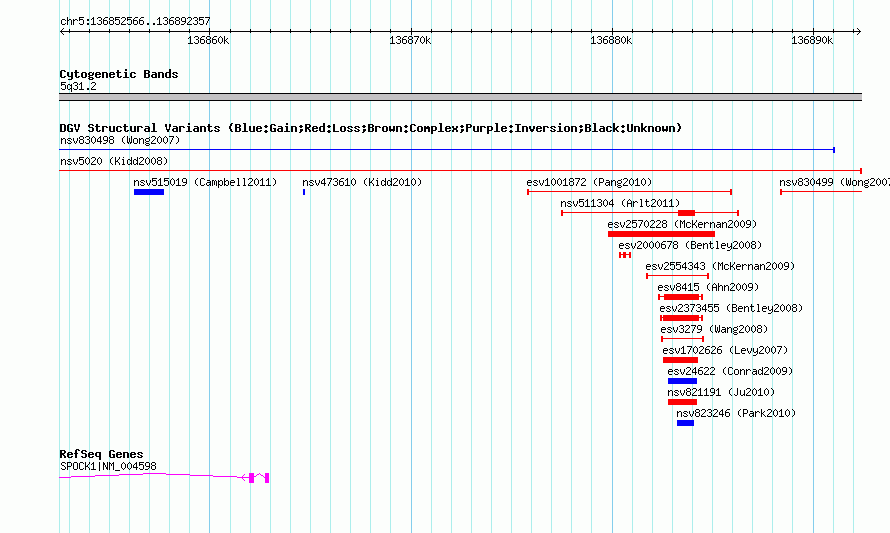Select the esv2554343 (McKernan2009) label
The height and width of the screenshot is (533, 890).
[720, 266]
